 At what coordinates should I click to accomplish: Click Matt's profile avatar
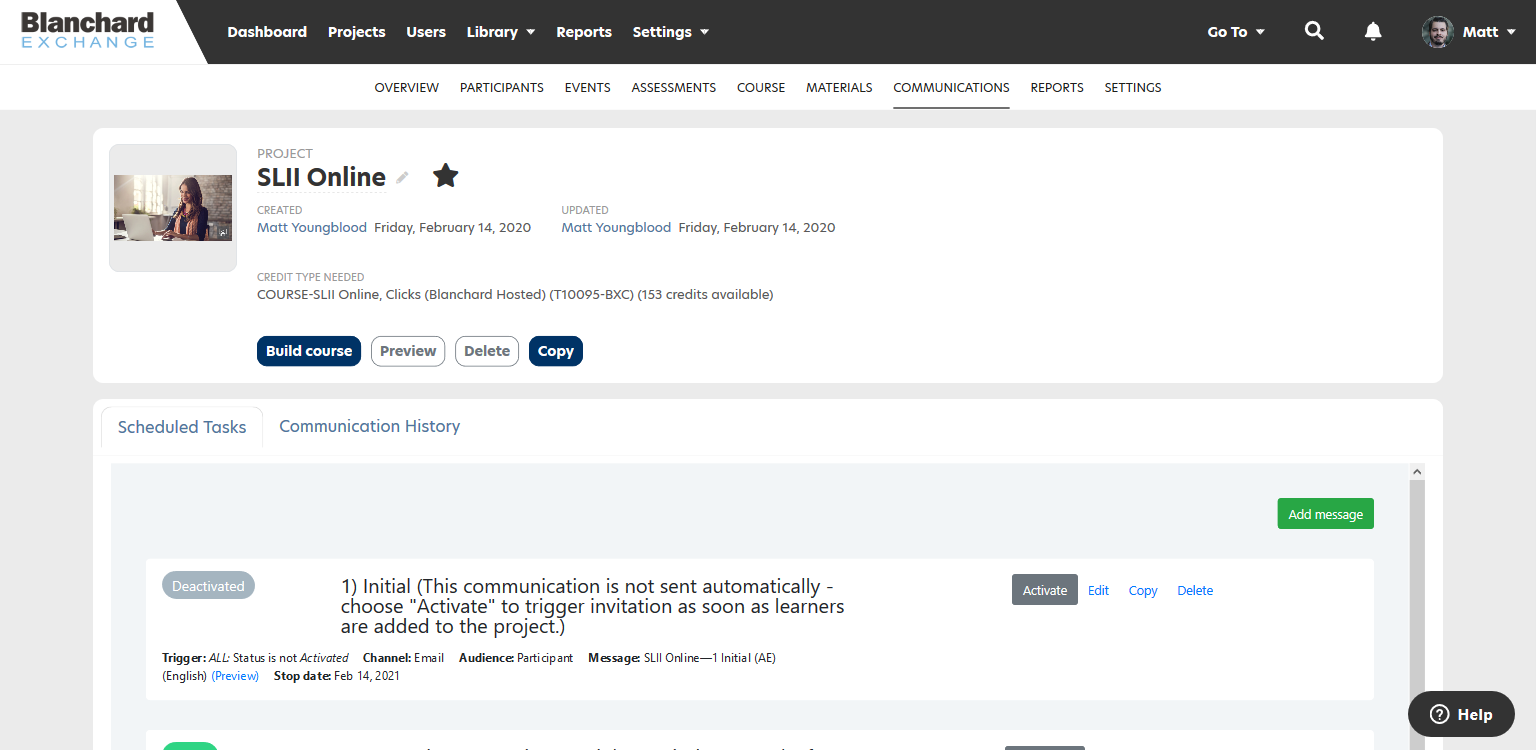tap(1437, 32)
